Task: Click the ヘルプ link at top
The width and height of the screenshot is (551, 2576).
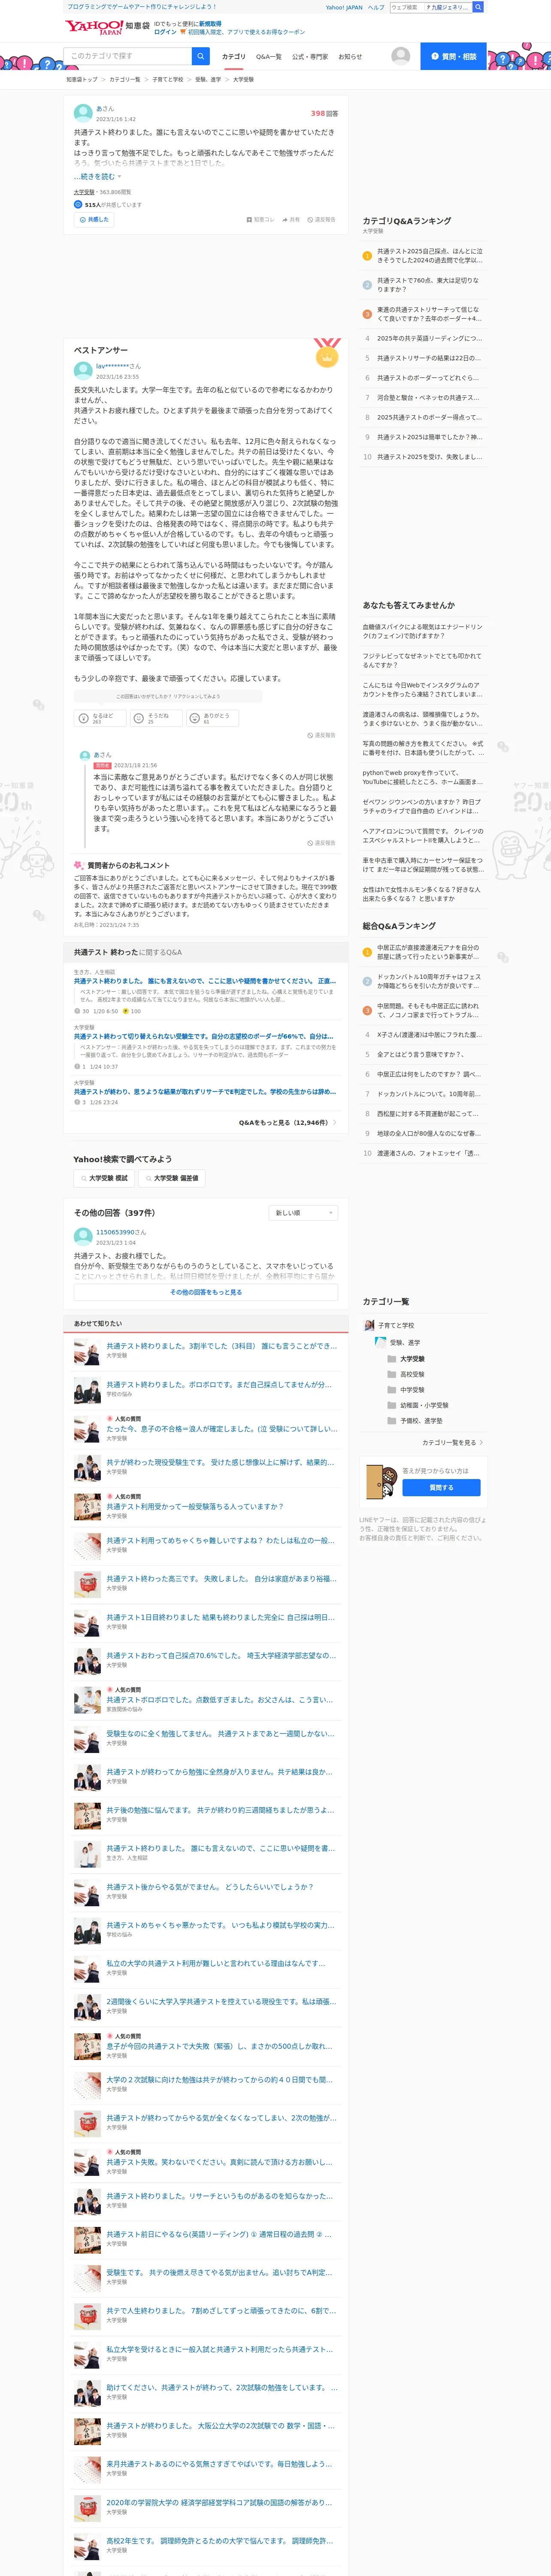Action: [376, 7]
